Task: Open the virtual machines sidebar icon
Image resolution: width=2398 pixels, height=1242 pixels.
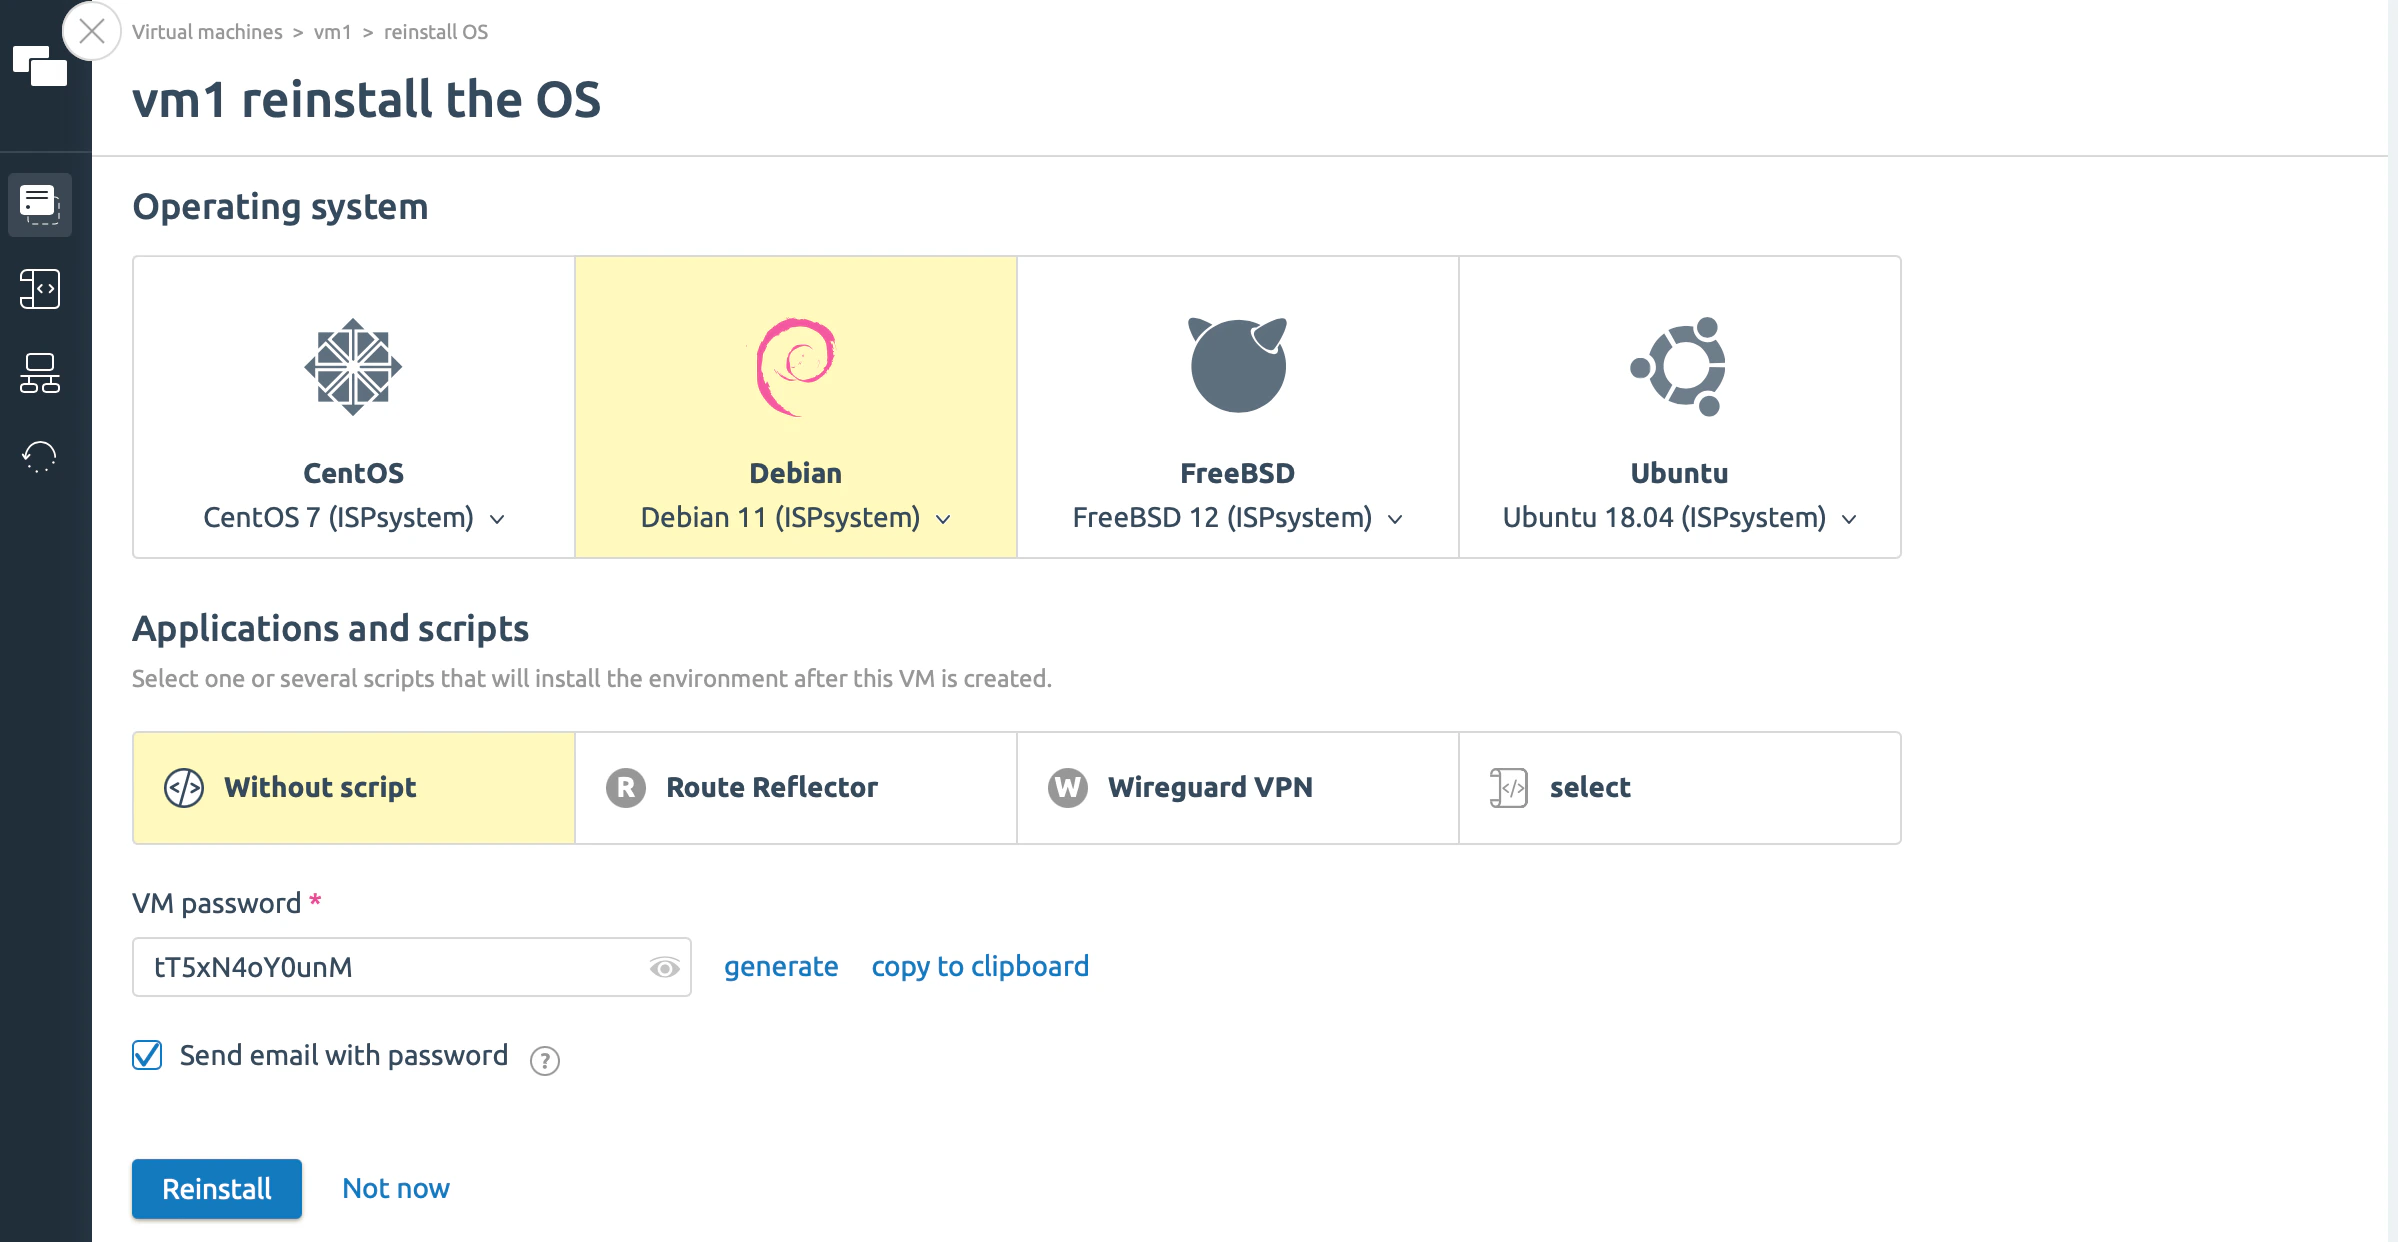Action: 40,205
